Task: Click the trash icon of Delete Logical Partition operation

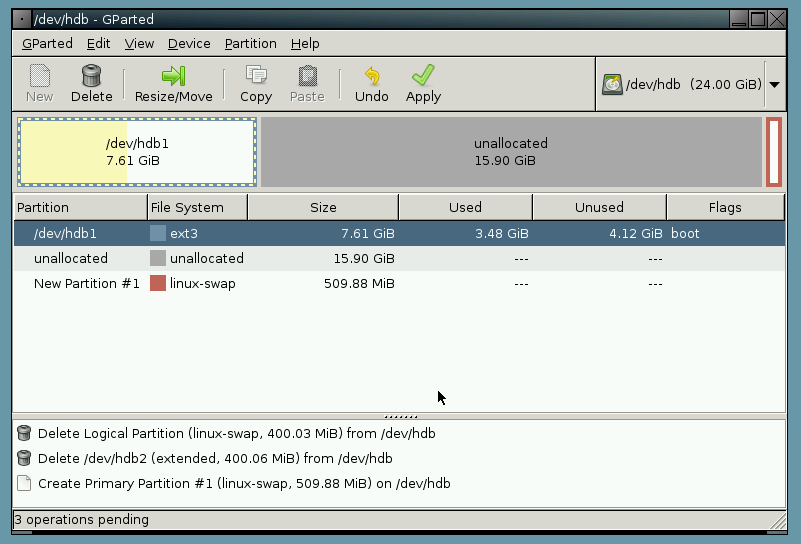Action: pos(24,433)
